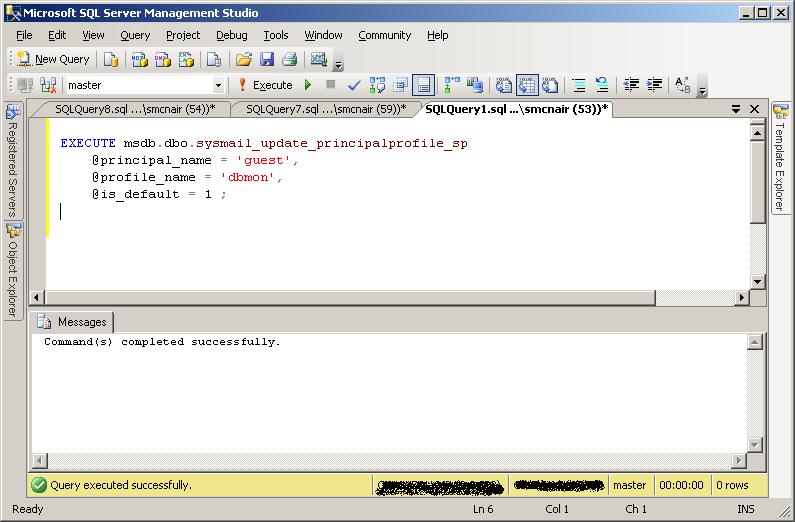Image resolution: width=795 pixels, height=522 pixels.
Task: Start an Analysis Services DMX Query
Action: pyautogui.click(x=163, y=59)
